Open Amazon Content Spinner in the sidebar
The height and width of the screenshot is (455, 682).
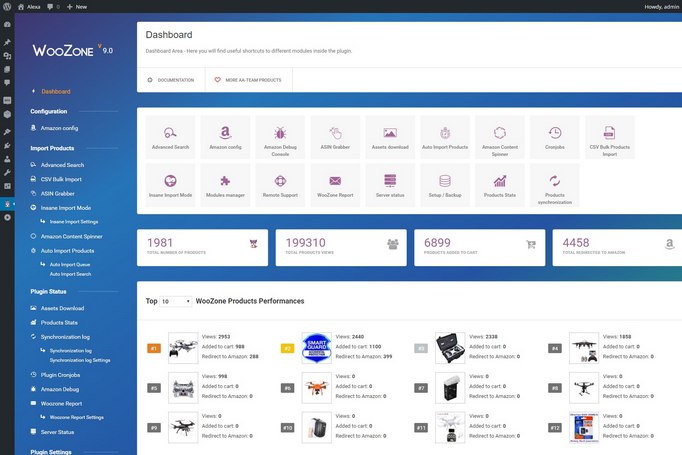[x=71, y=237]
